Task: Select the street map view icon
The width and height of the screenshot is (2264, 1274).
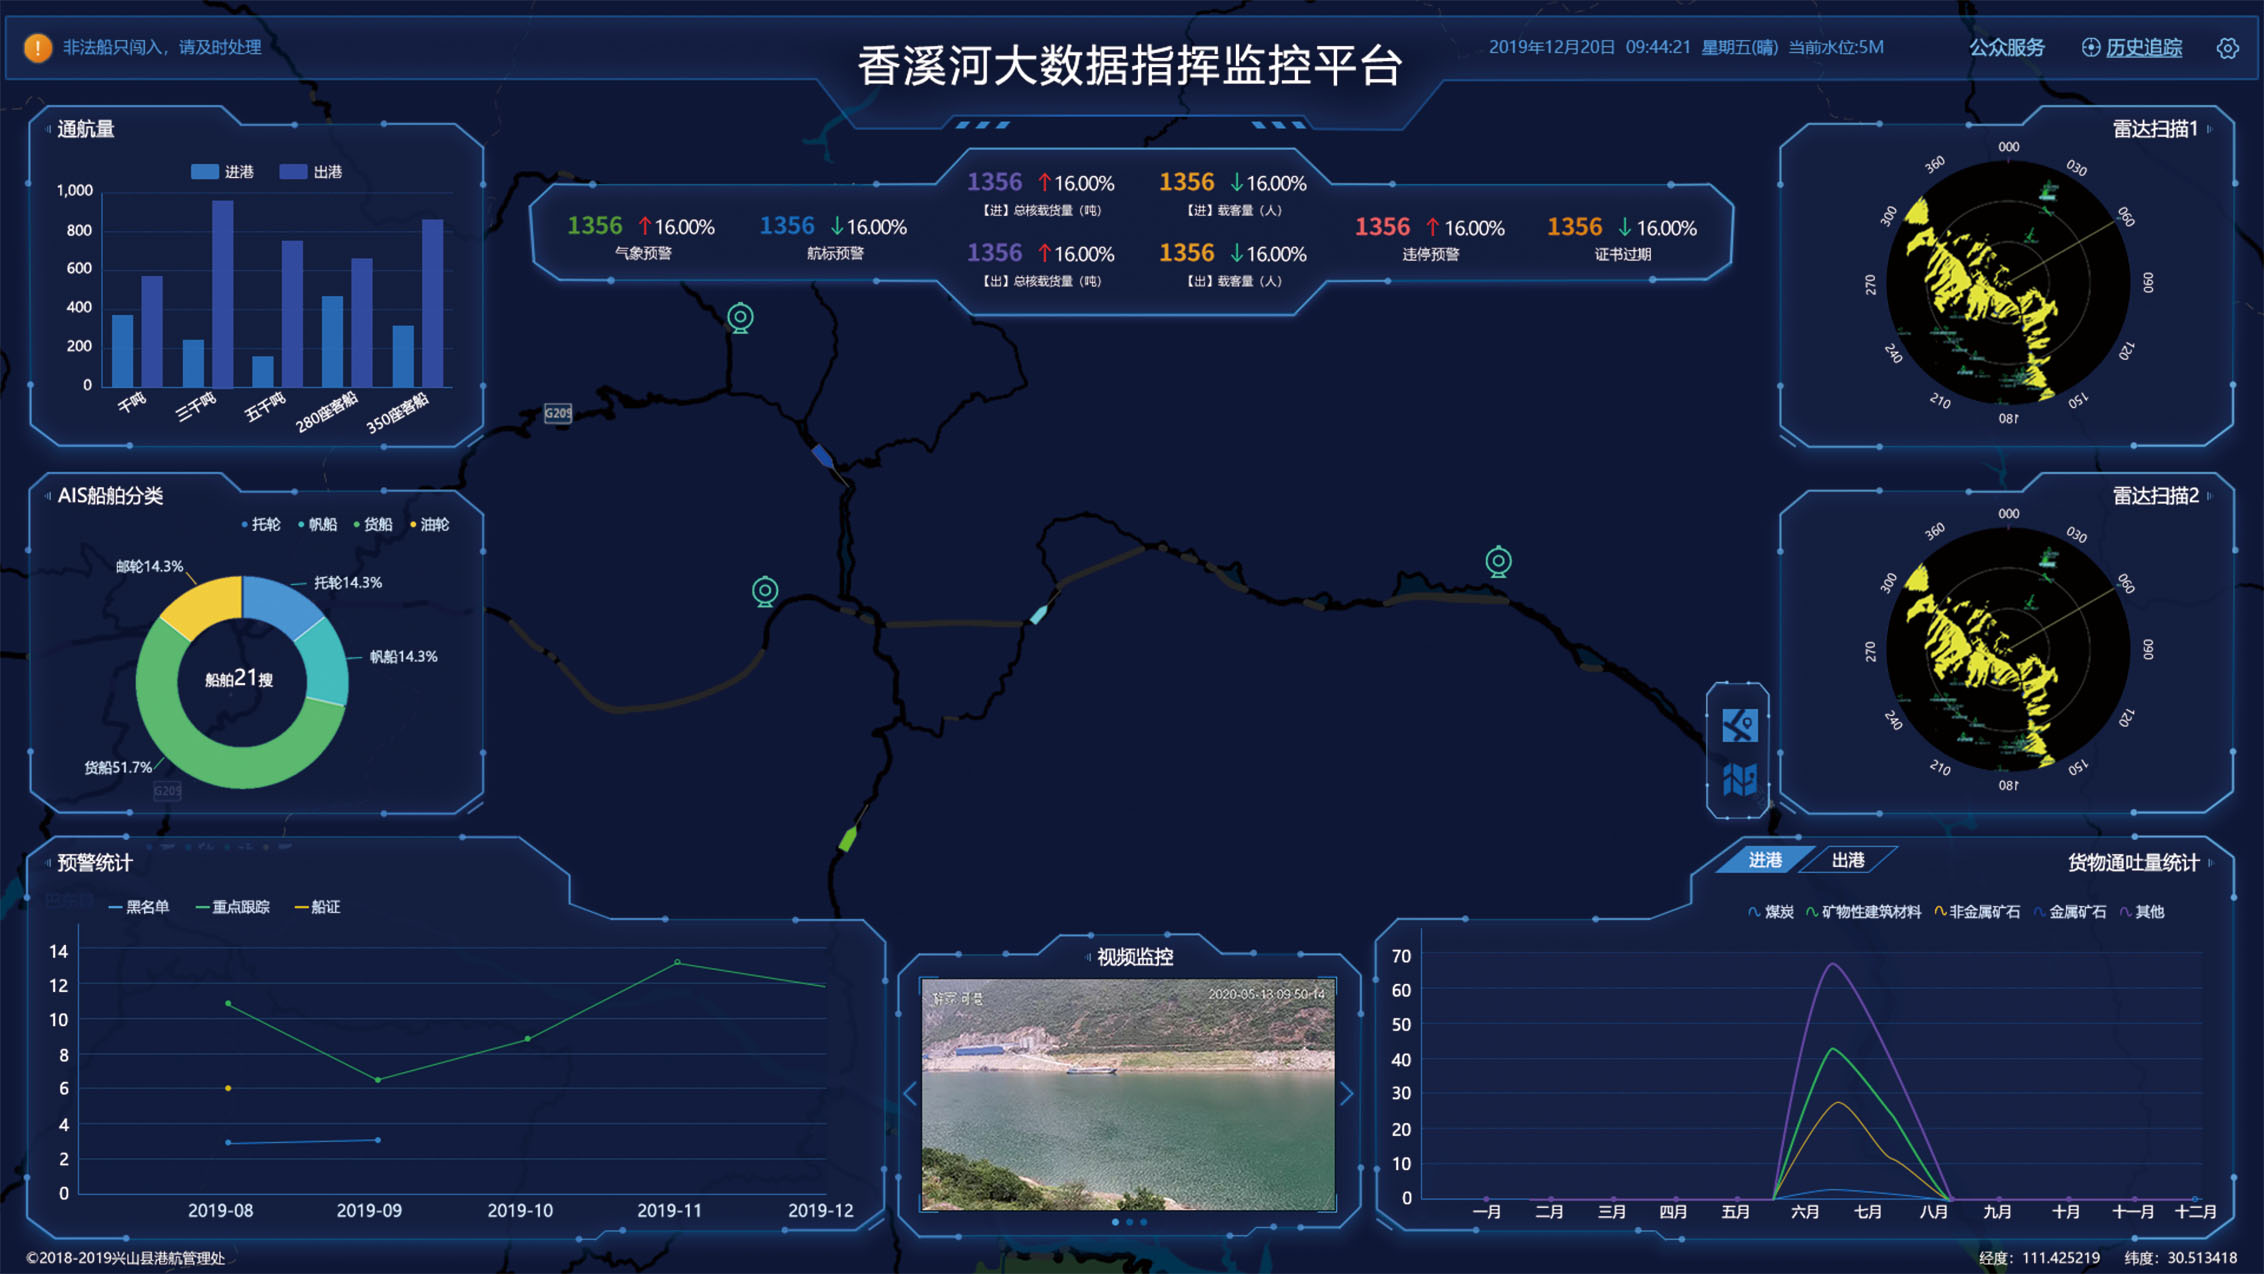Action: point(1739,725)
